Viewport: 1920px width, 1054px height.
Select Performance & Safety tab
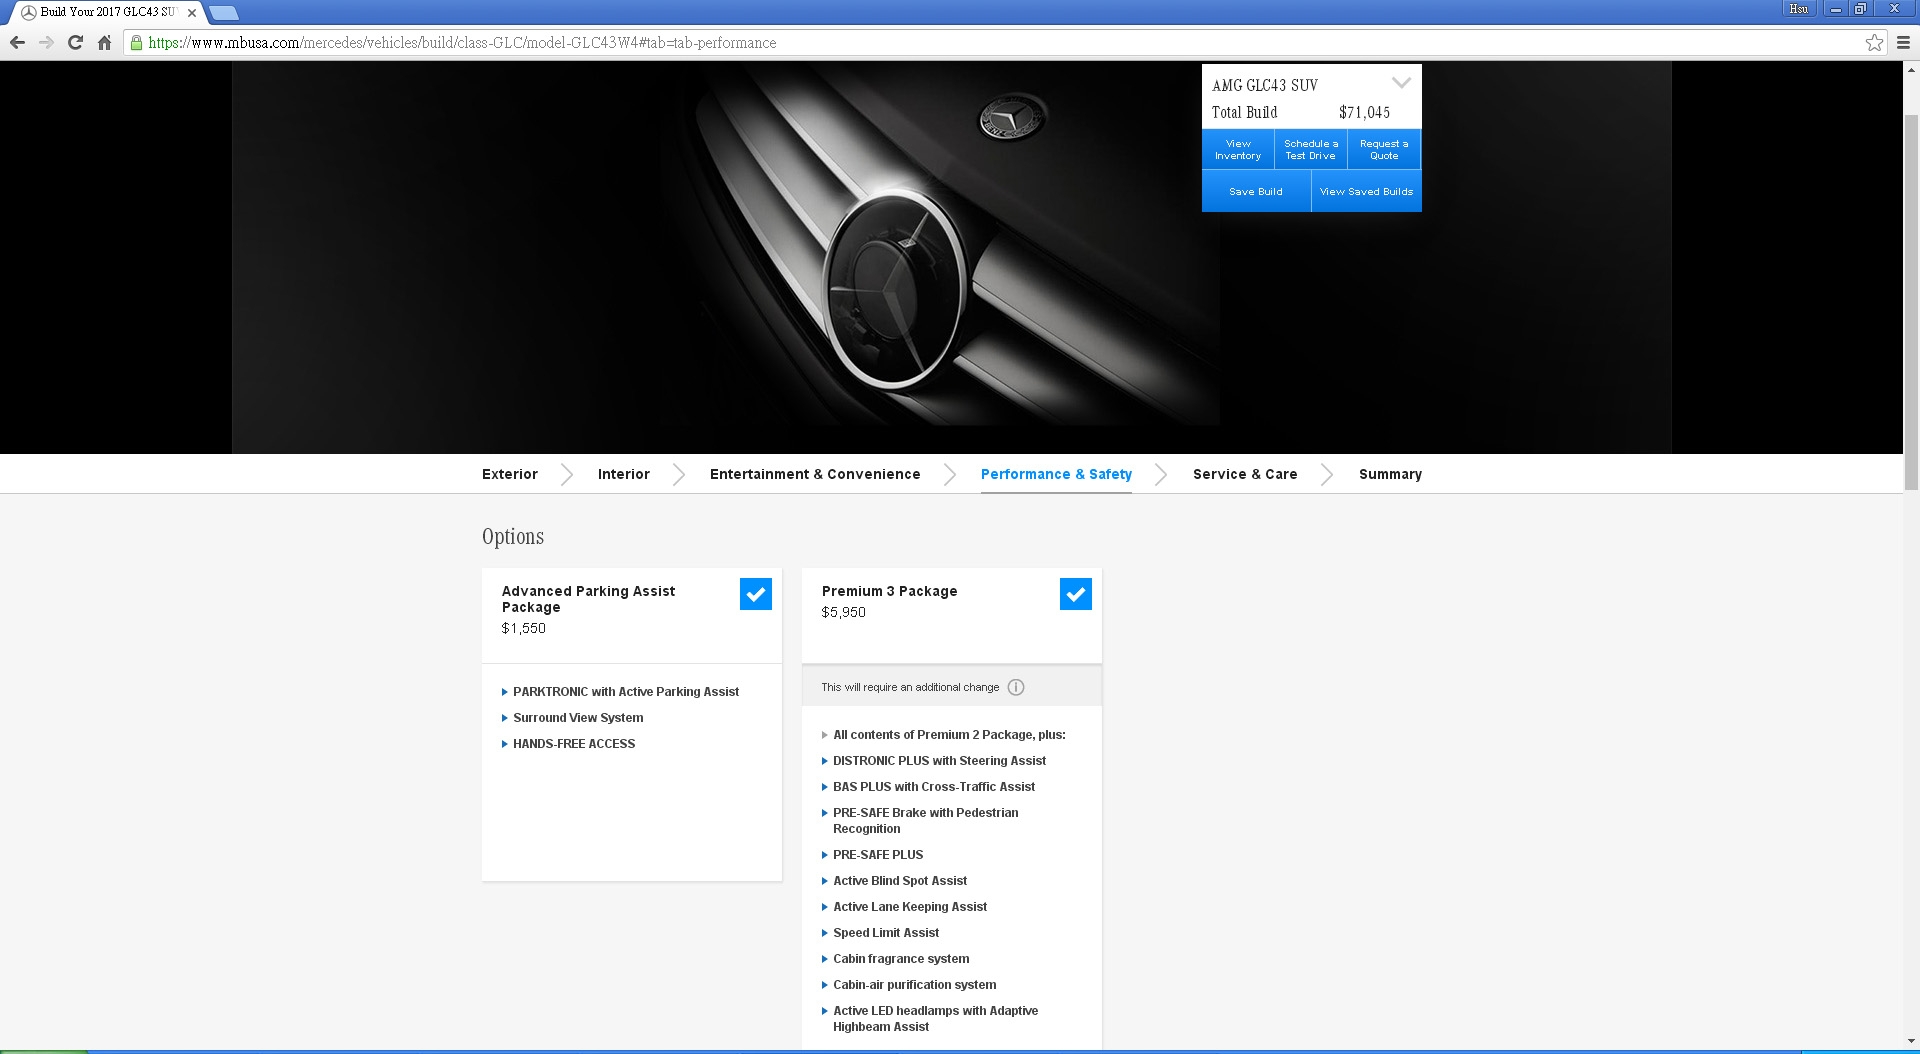click(1056, 474)
